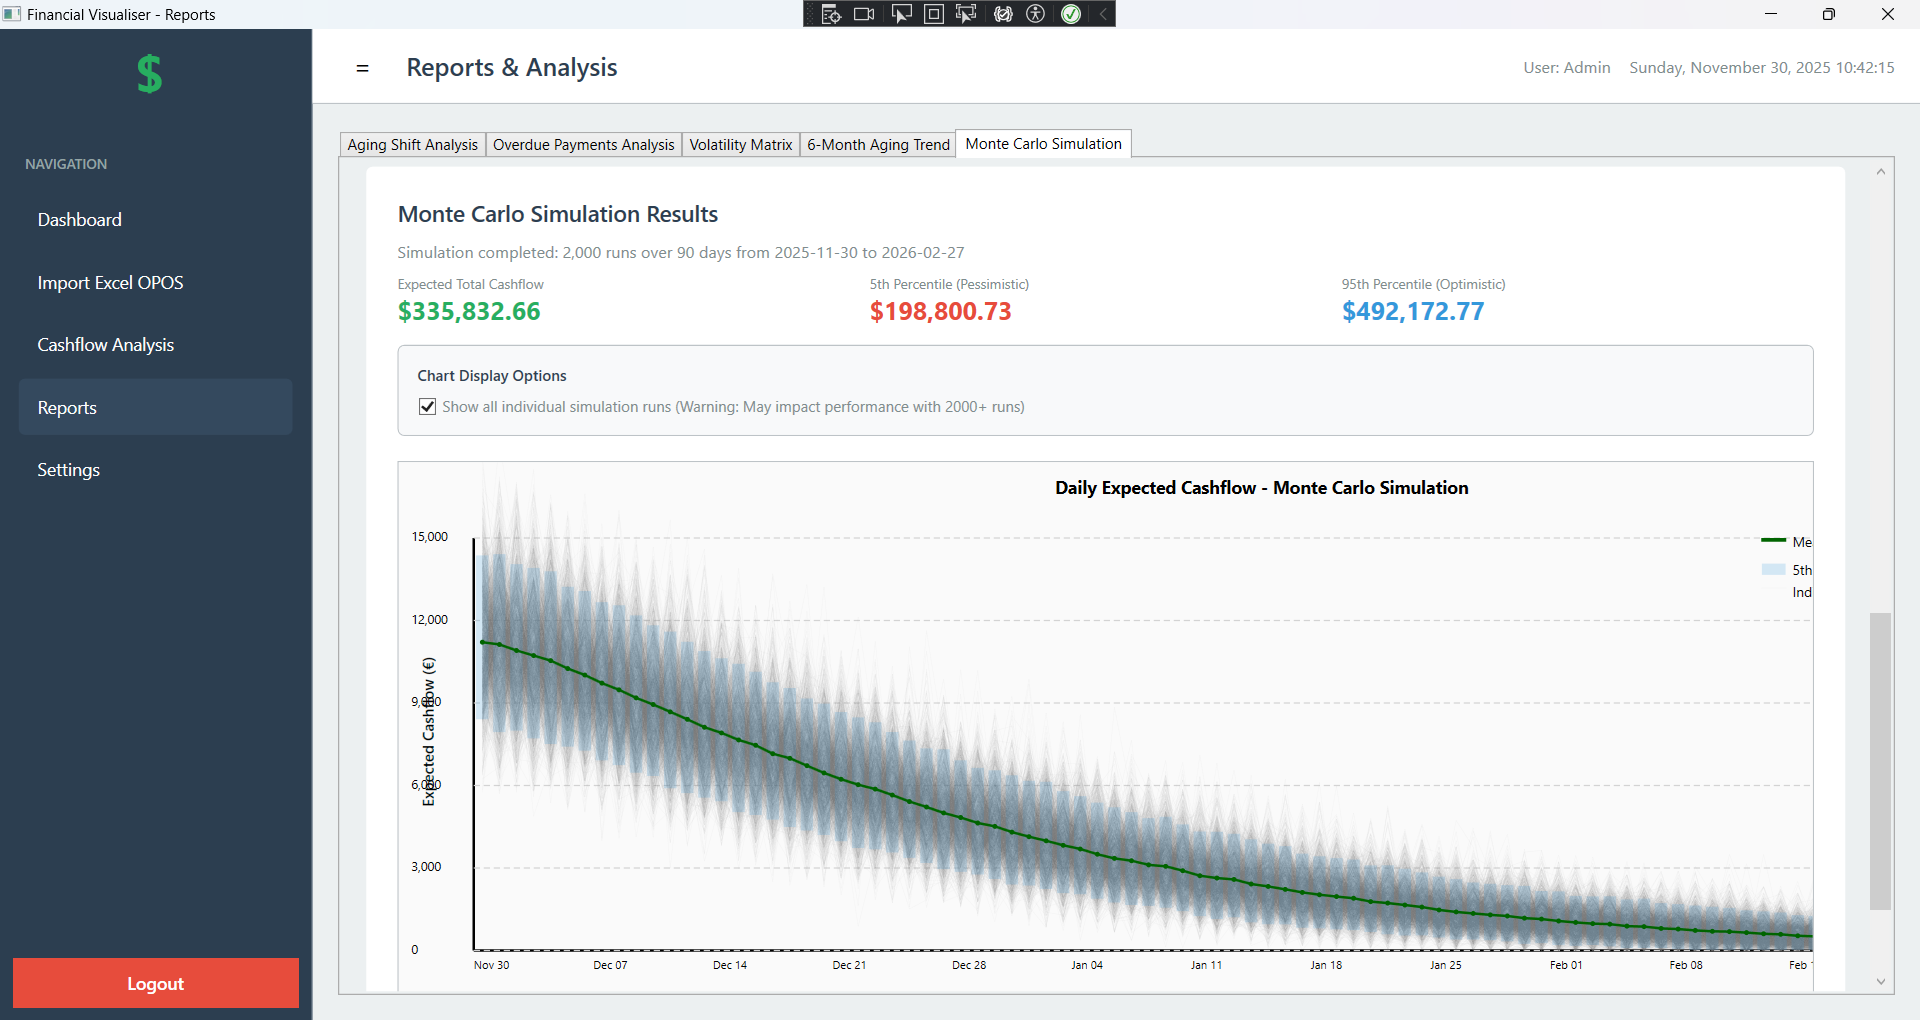Screen dimensions: 1920x1020
Task: Click the green checkmark status icon
Action: tap(1070, 14)
